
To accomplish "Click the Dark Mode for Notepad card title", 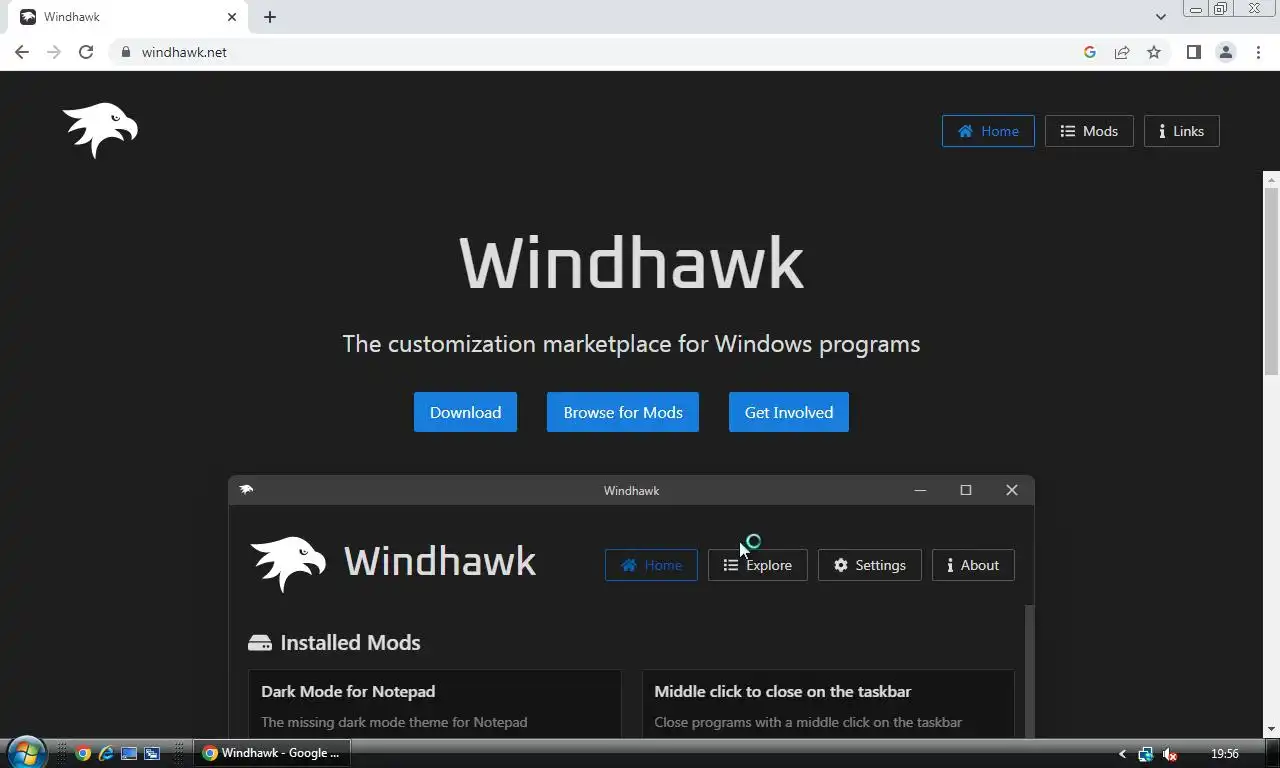I will pyautogui.click(x=348, y=691).
